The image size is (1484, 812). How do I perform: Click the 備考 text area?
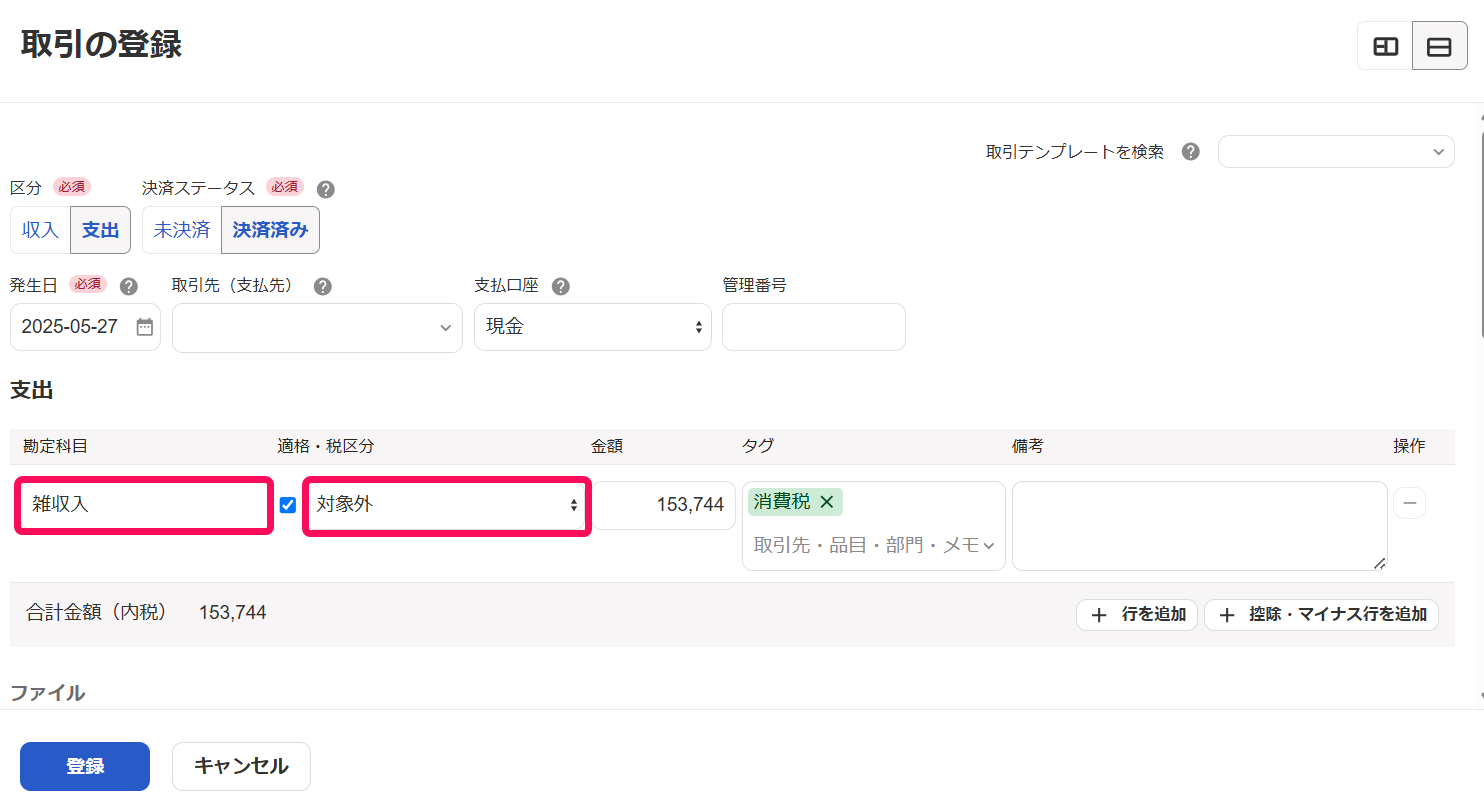point(1200,526)
